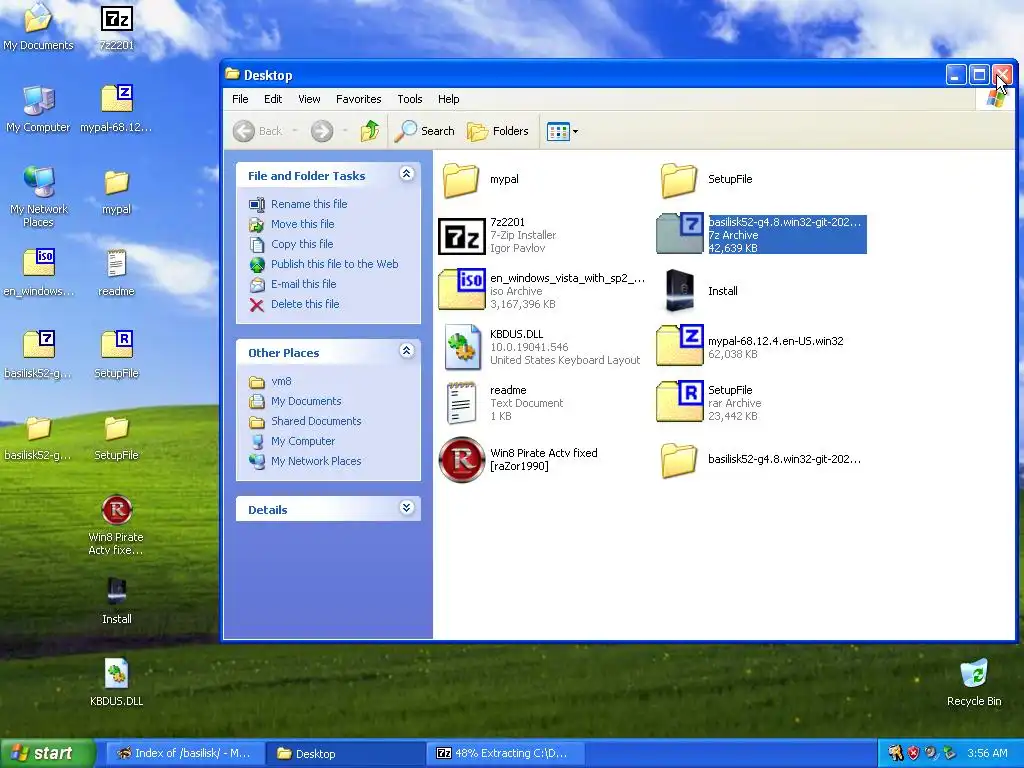Select the highlighted basilisk52 7z Archive file
This screenshot has height=768, width=1024.
coord(761,234)
